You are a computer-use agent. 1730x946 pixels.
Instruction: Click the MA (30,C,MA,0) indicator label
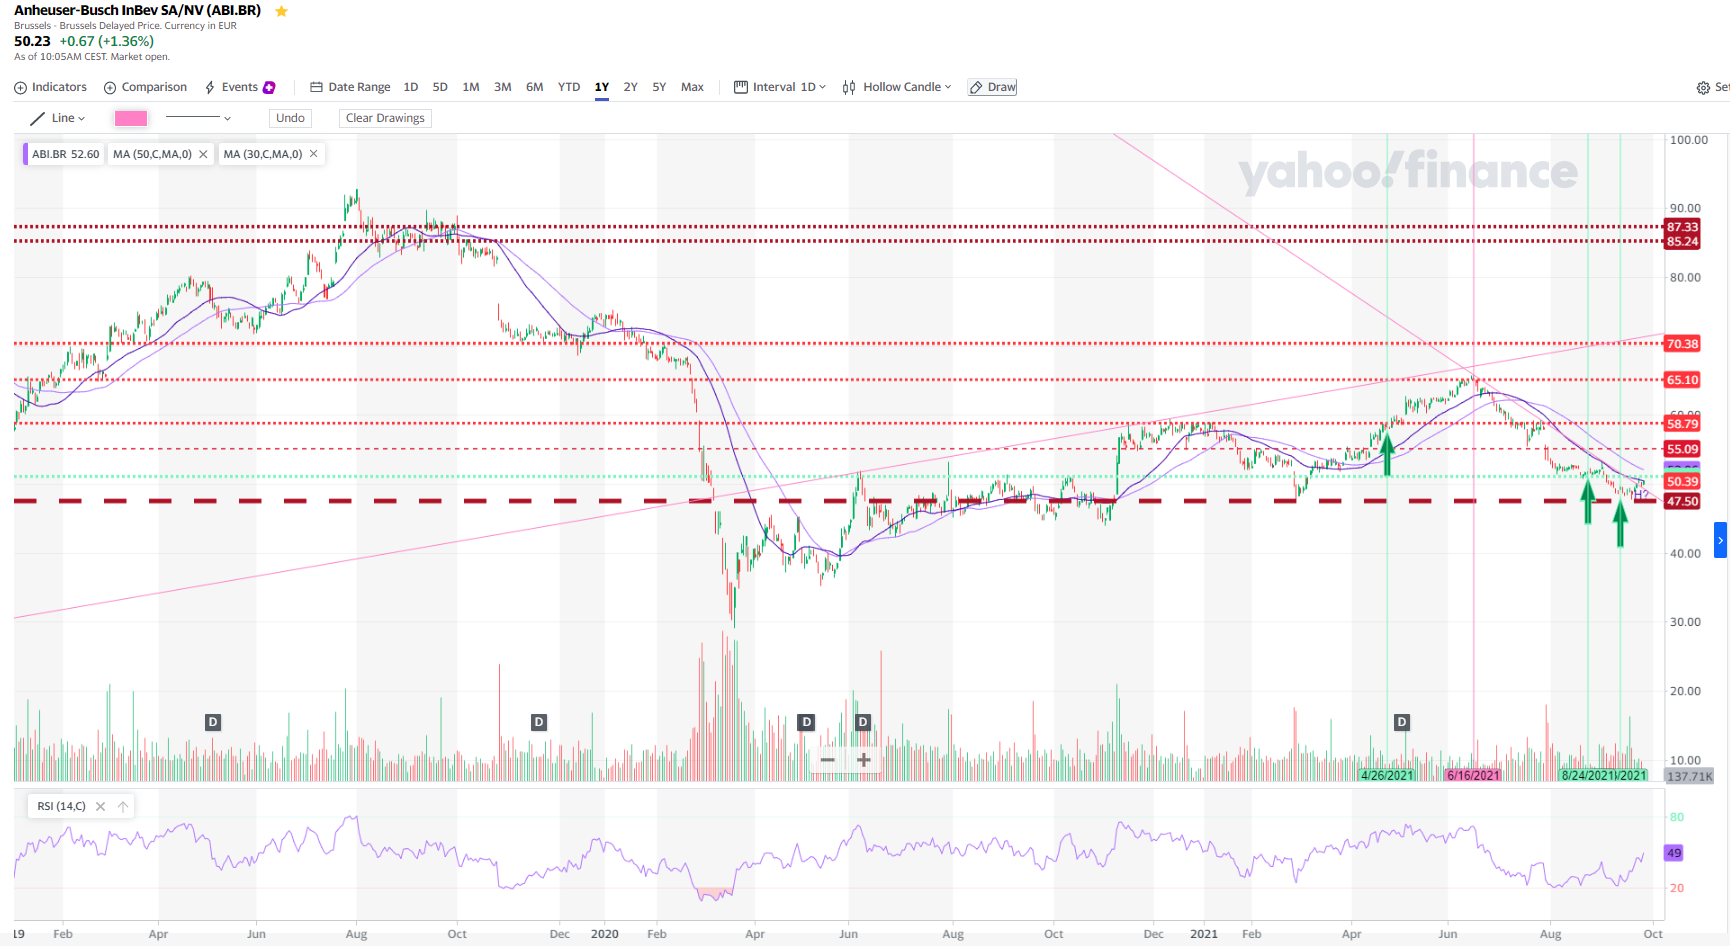pos(263,154)
